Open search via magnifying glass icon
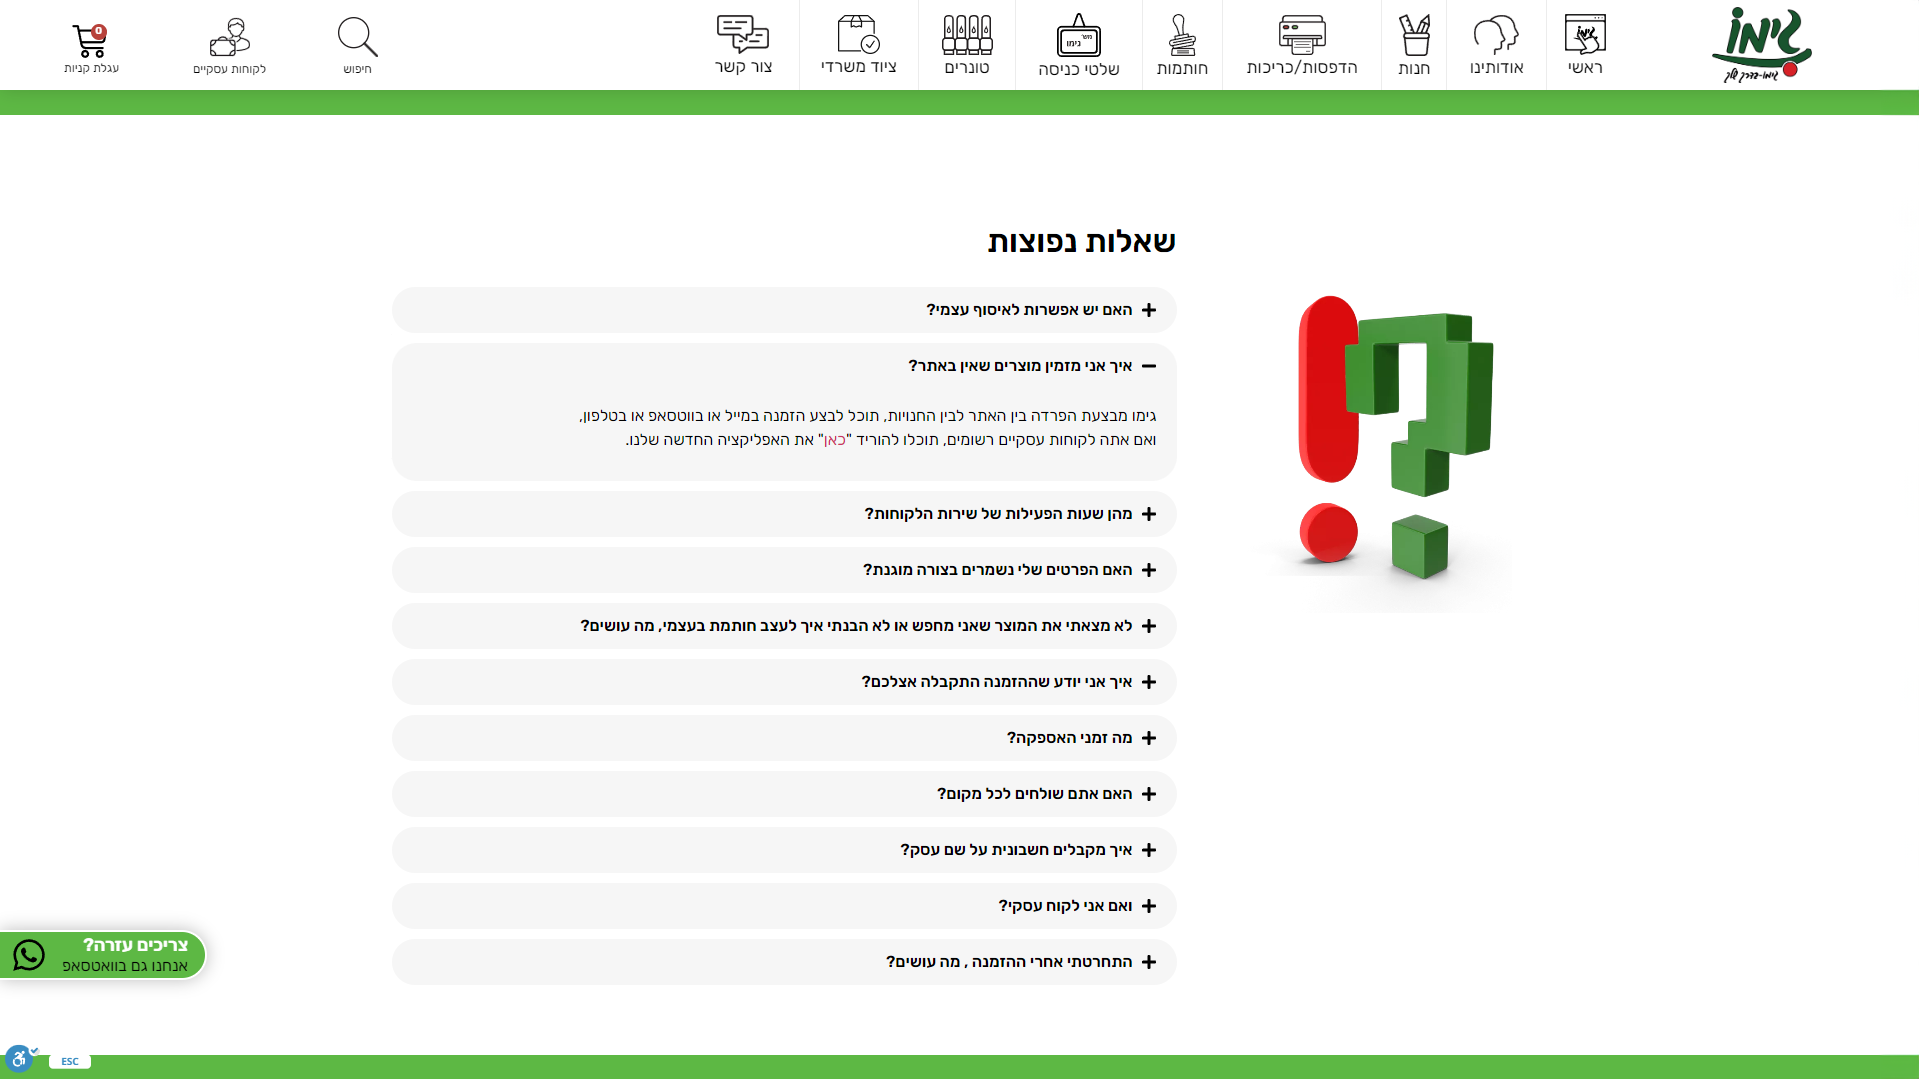This screenshot has width=1919, height=1079. coord(357,37)
